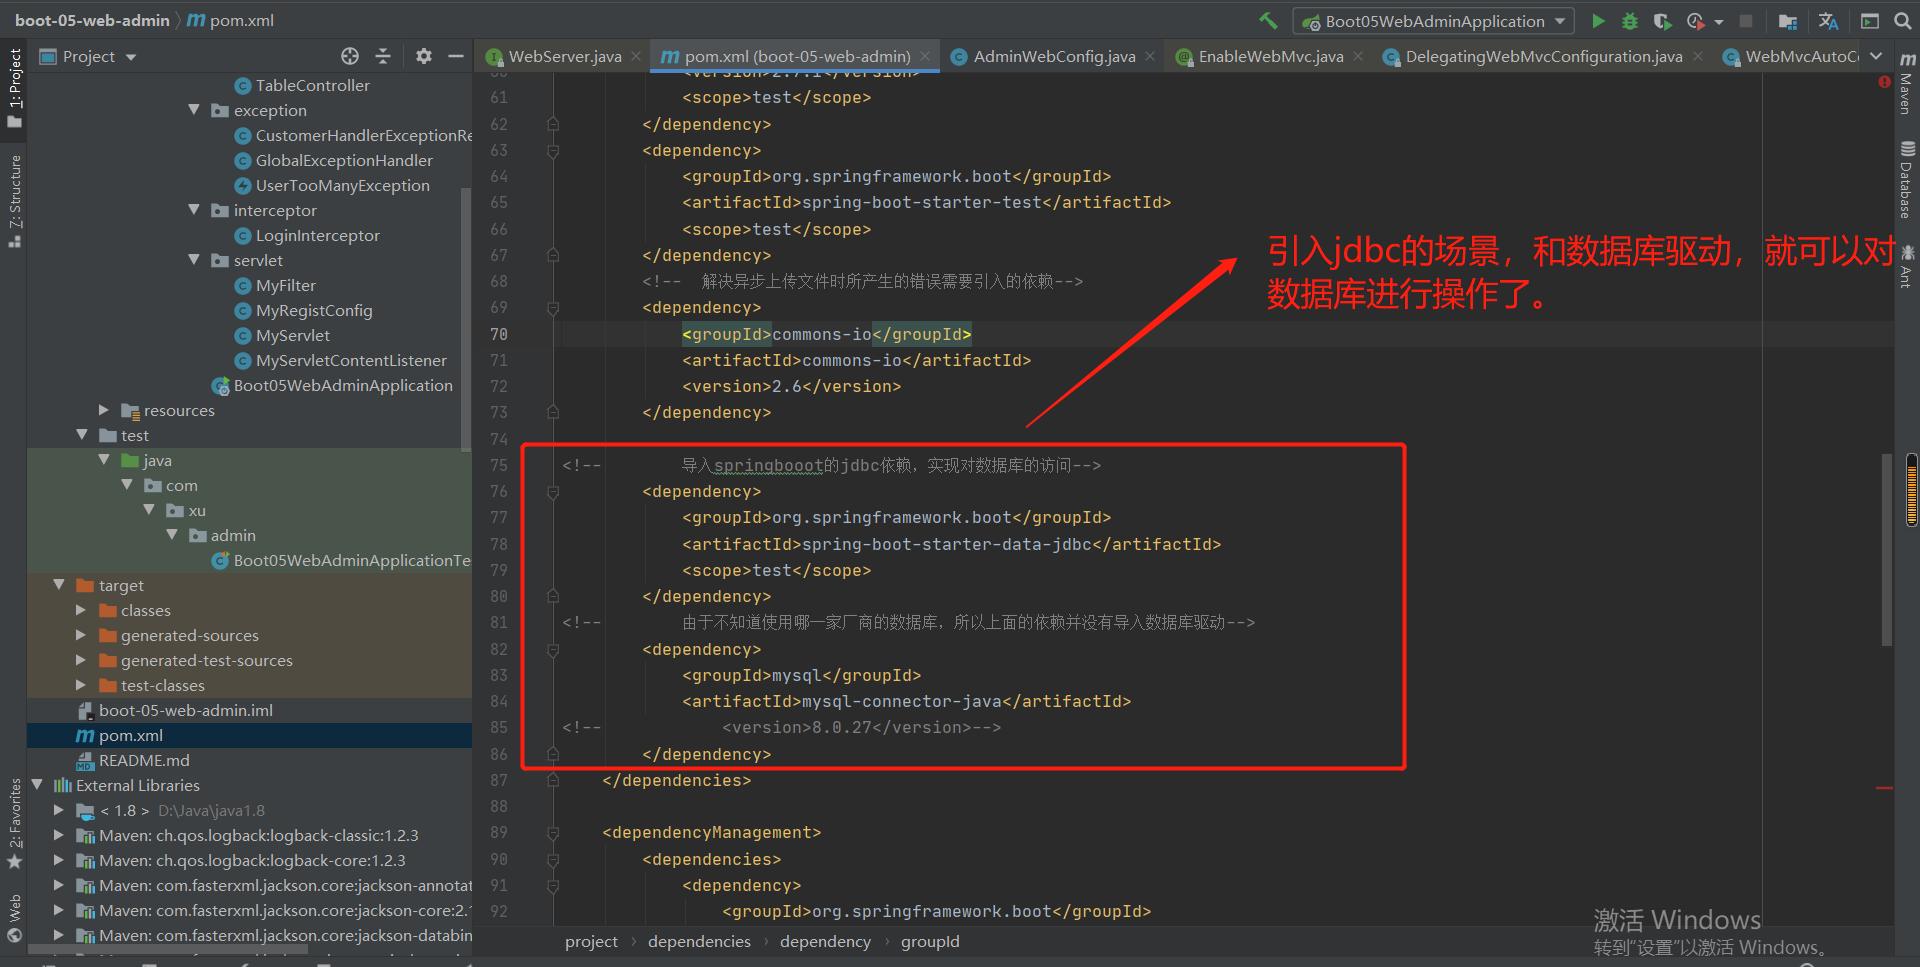
Task: Click the 'project' breadcrumb at bottom
Action: (591, 942)
